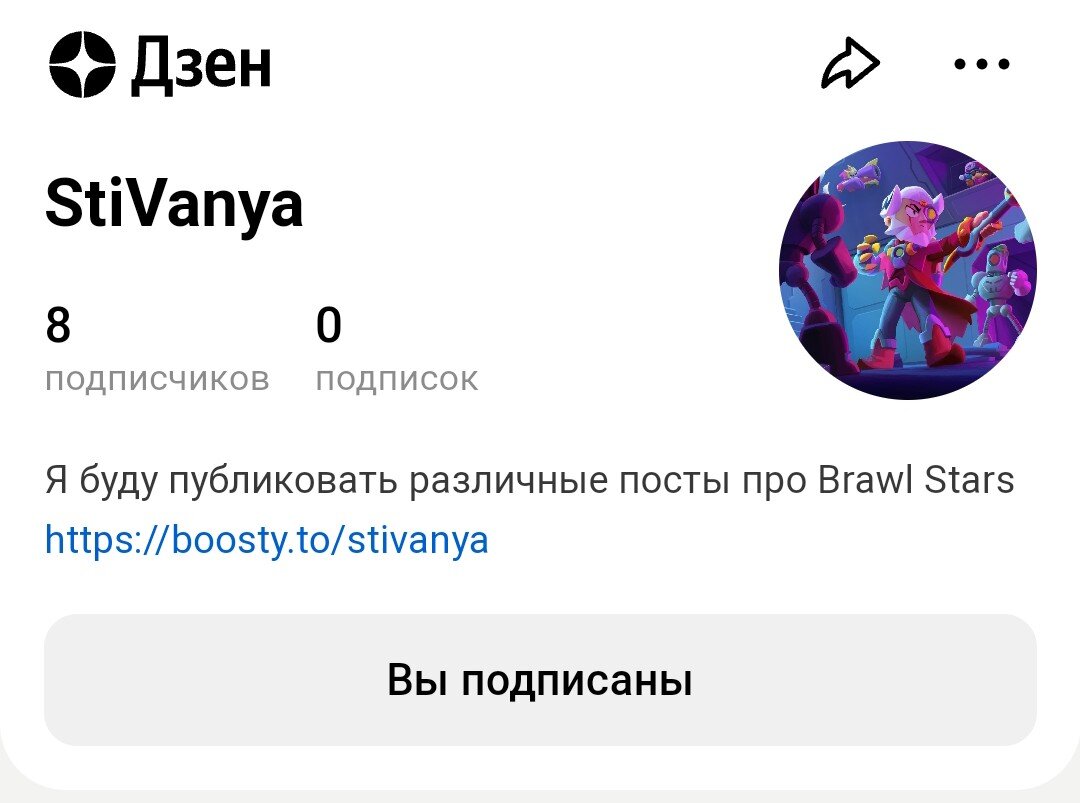Click the word публиковать in description
The height and width of the screenshot is (803, 1080).
pyautogui.click(x=283, y=481)
